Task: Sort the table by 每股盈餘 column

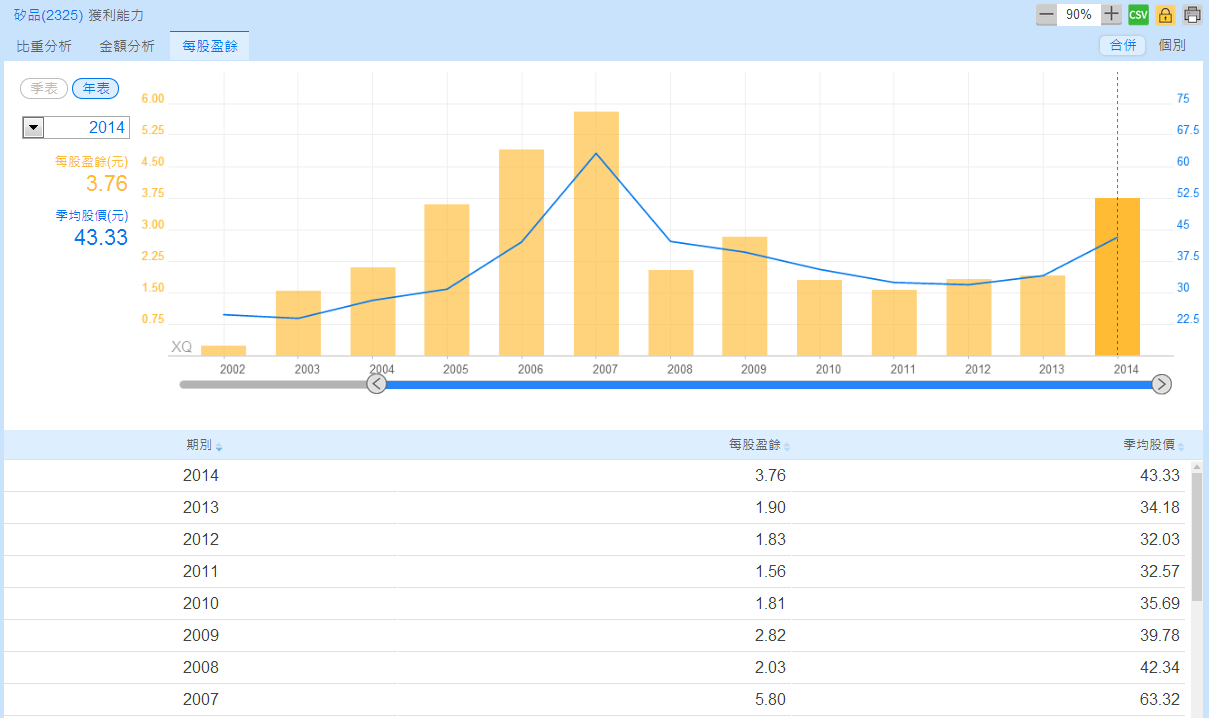Action: [x=761, y=446]
